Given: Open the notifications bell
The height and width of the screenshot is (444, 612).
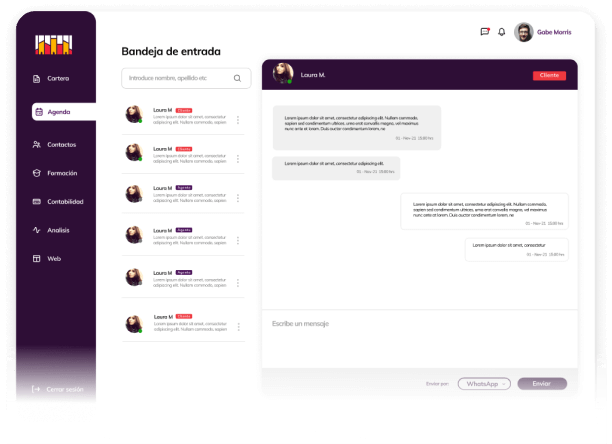Looking at the screenshot, I should coord(502,32).
